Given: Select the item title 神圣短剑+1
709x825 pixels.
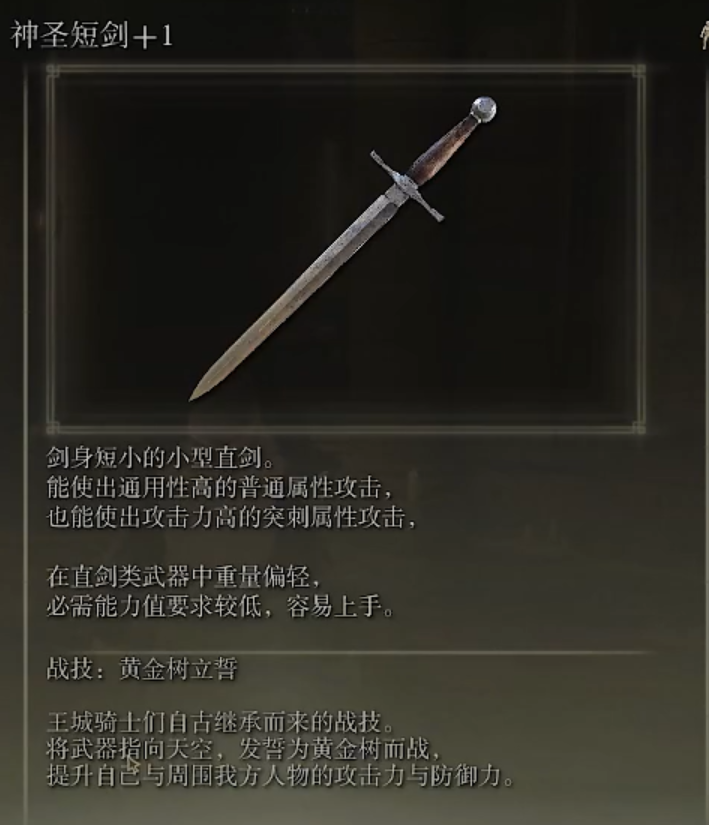Looking at the screenshot, I should pos(92,36).
